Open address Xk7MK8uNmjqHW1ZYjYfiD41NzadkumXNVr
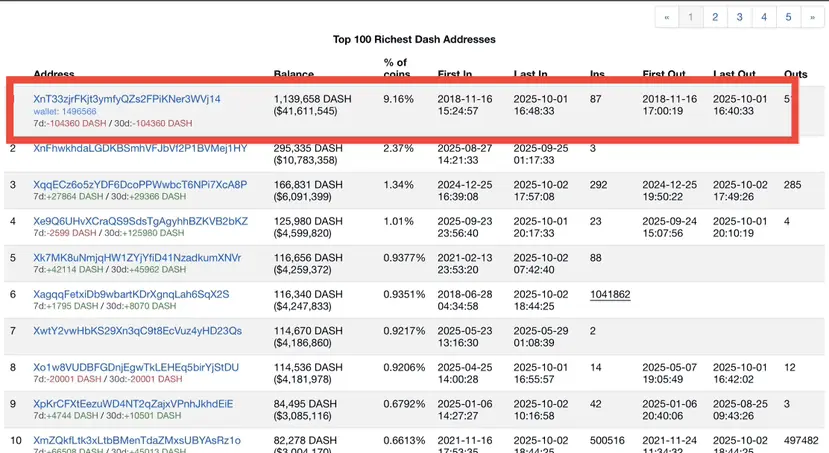This screenshot has width=829, height=453. pyautogui.click(x=137, y=257)
